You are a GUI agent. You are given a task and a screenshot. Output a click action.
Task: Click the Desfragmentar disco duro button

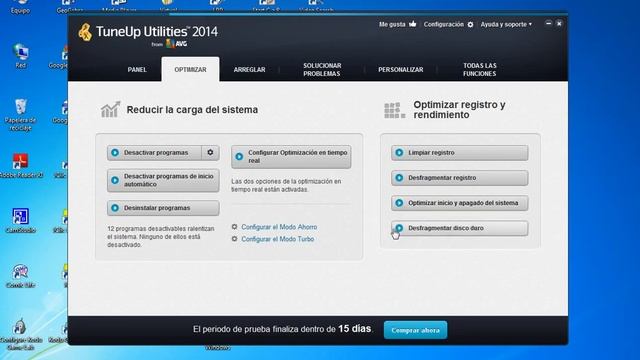tap(460, 229)
